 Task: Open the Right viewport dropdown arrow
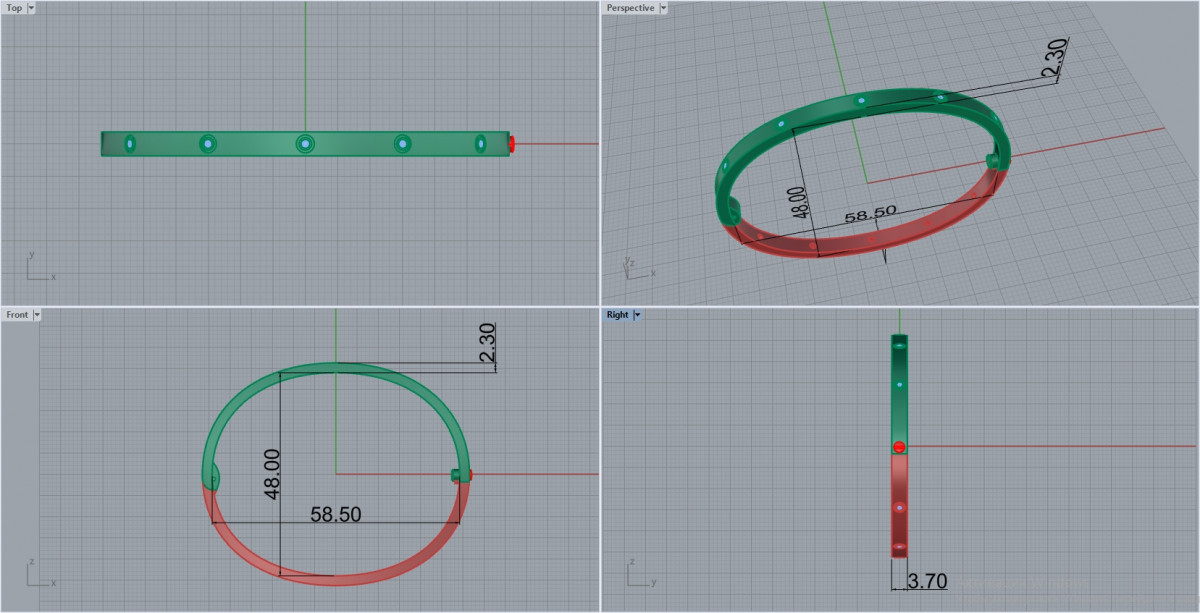[x=637, y=315]
